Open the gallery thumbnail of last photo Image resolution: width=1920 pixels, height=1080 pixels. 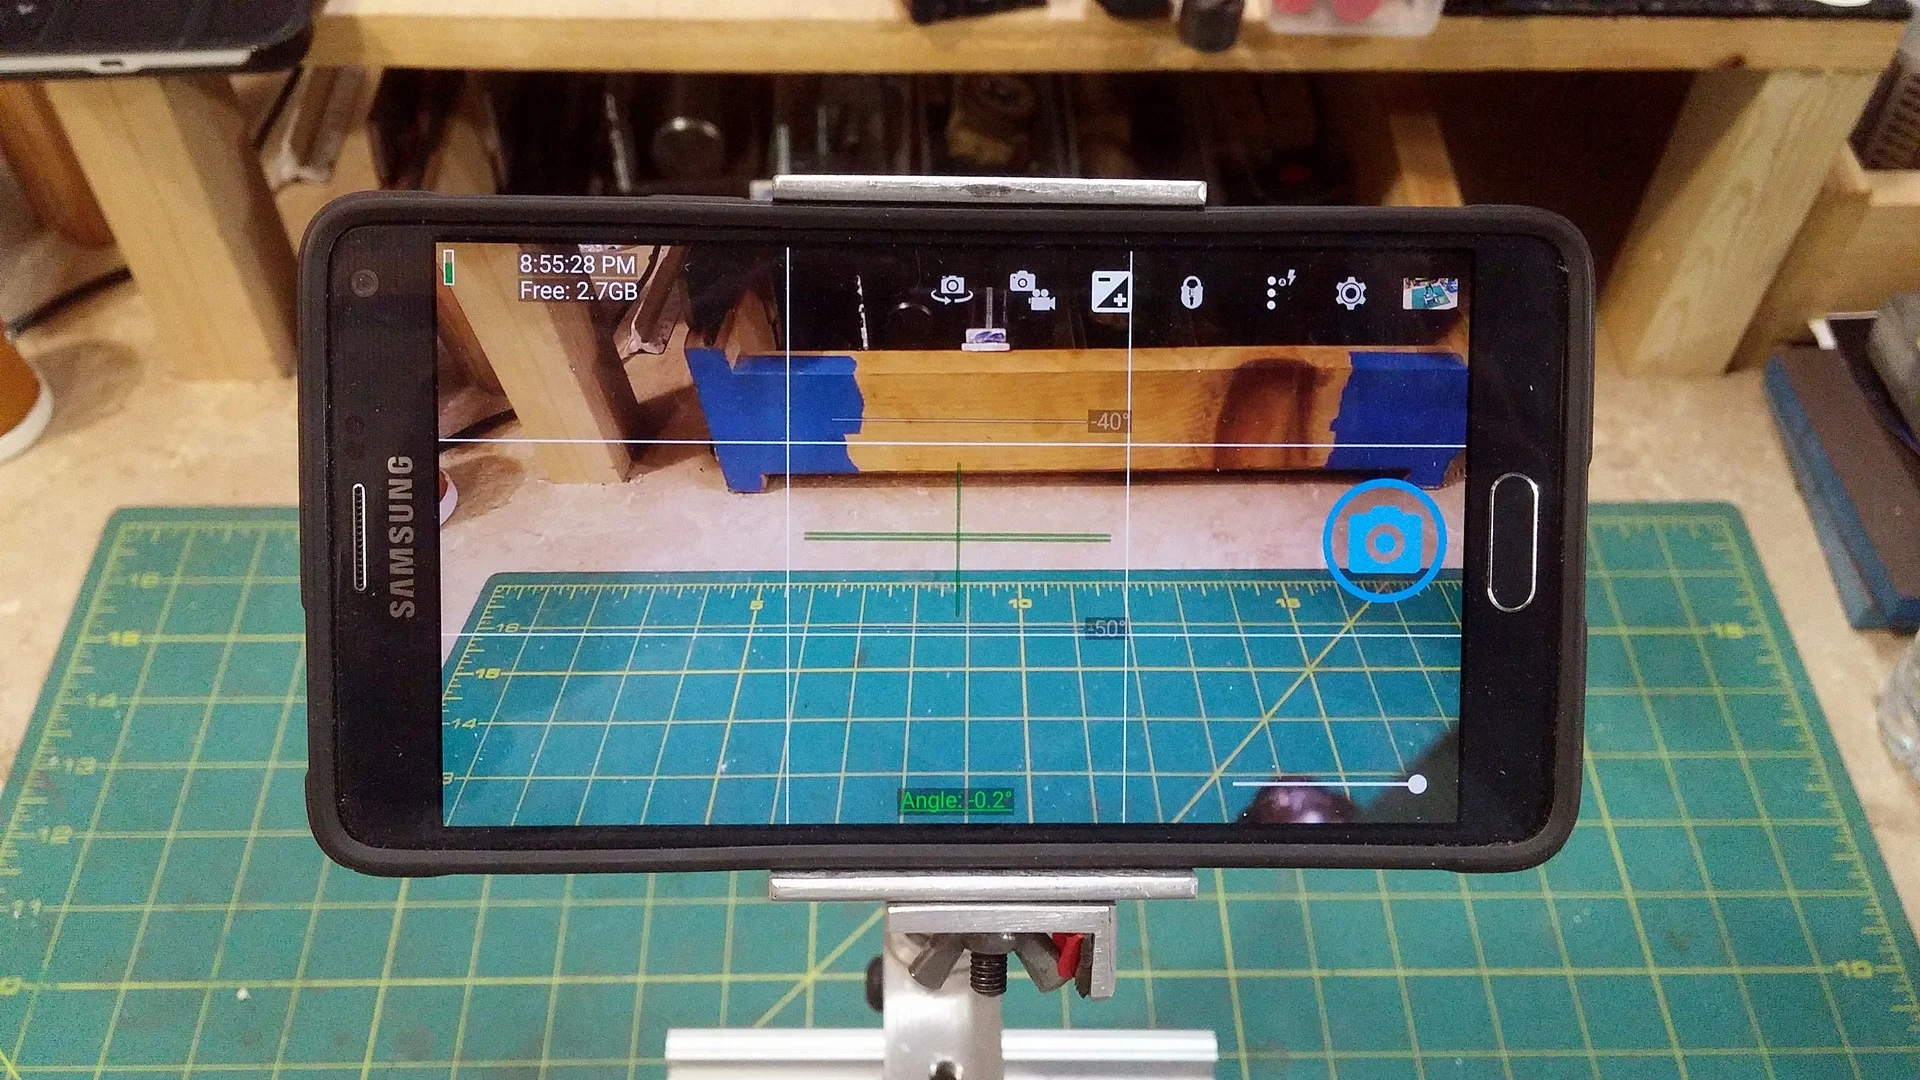pos(1429,294)
